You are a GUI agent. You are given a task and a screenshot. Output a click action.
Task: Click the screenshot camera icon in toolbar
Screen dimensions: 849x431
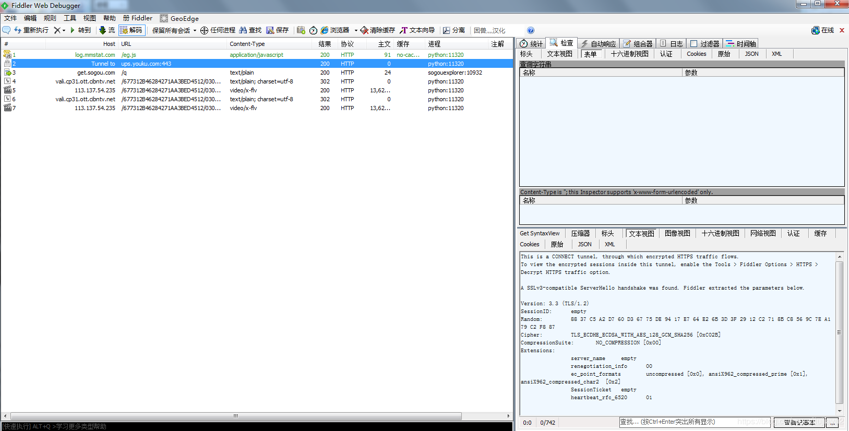301,30
